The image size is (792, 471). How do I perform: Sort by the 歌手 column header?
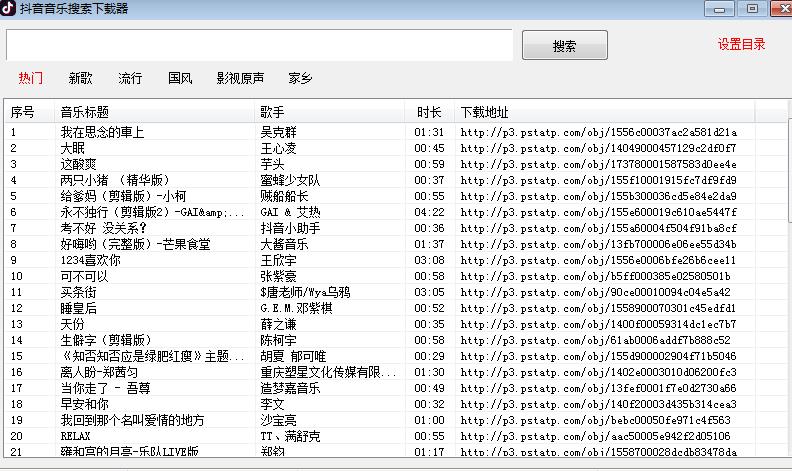pyautogui.click(x=272, y=112)
